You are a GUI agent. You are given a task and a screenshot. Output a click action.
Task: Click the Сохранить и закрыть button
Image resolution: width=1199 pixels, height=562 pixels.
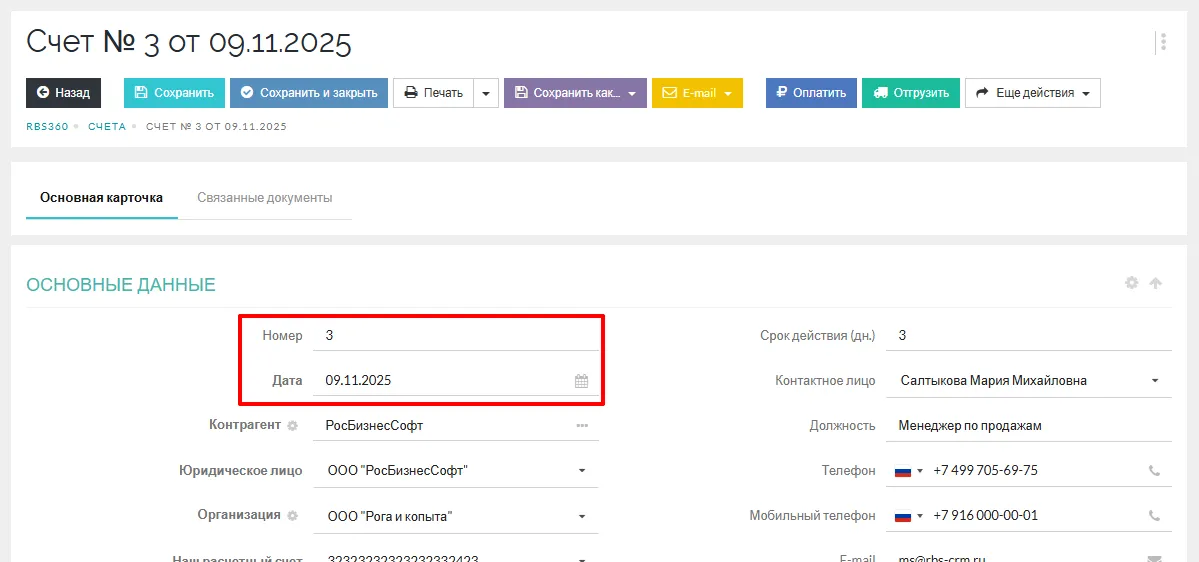(x=308, y=93)
